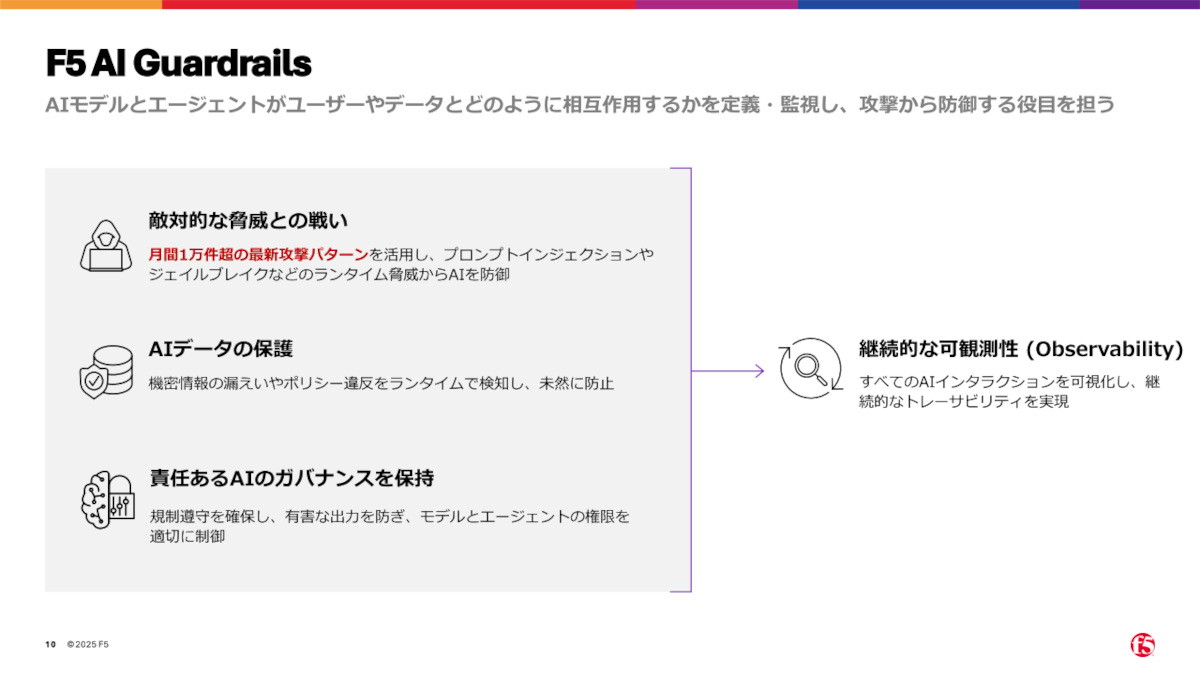The width and height of the screenshot is (1200, 675).
Task: Select the line starting '規制遵守を確保し'
Action: [x=390, y=516]
